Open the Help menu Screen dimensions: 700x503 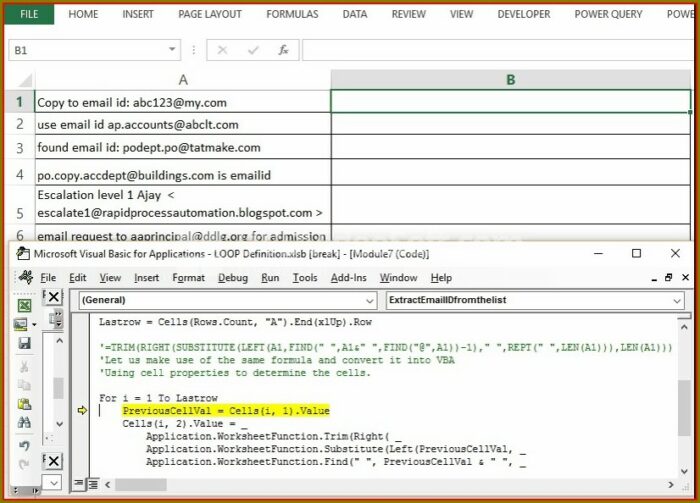tap(441, 278)
